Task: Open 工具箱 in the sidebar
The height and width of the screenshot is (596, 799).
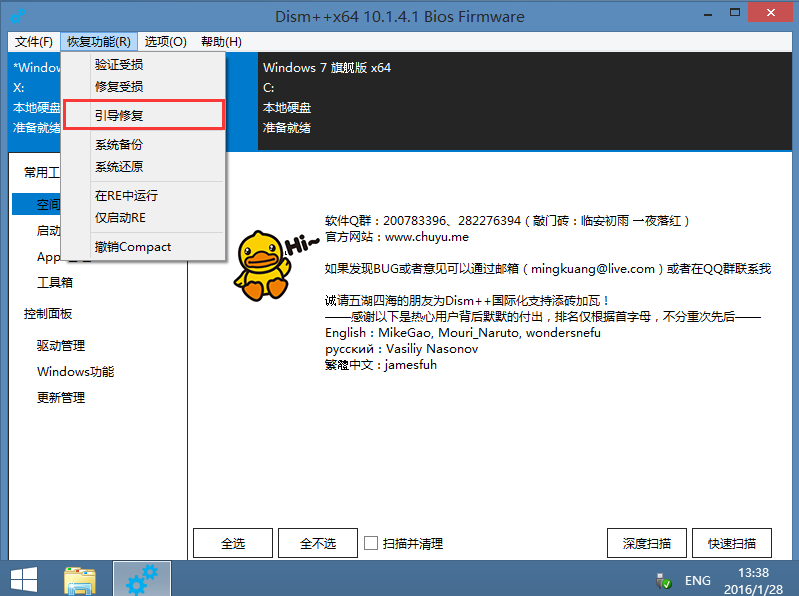Action: coord(55,282)
